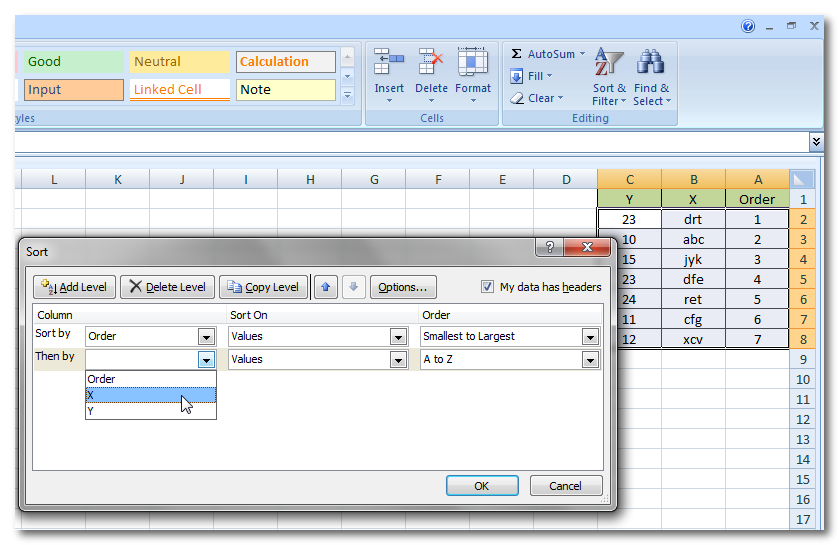Move sort level up with arrow
The width and height of the screenshot is (839, 545).
tap(326, 287)
